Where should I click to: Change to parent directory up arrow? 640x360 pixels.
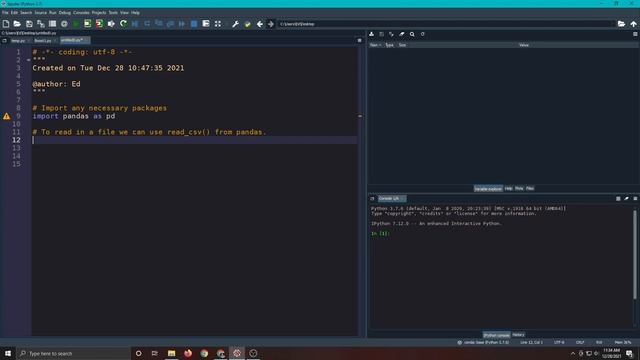coord(633,24)
